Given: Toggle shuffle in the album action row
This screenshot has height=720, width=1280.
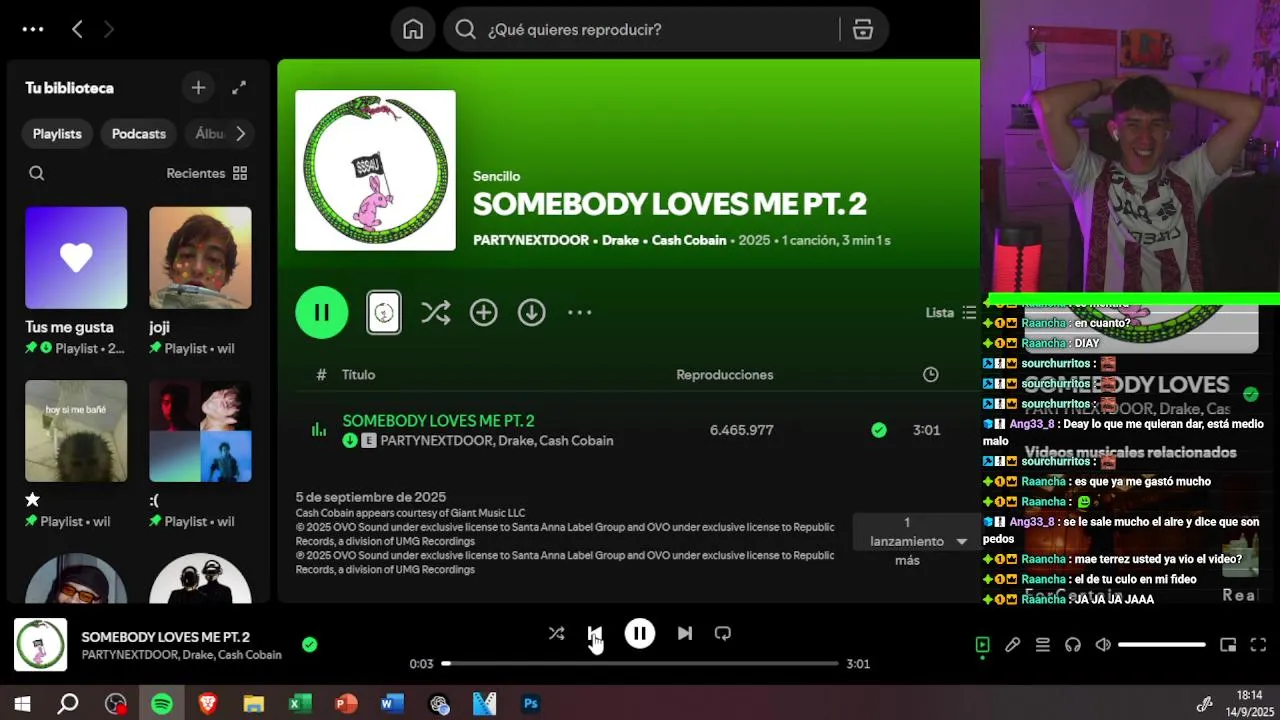Looking at the screenshot, I should (x=436, y=313).
